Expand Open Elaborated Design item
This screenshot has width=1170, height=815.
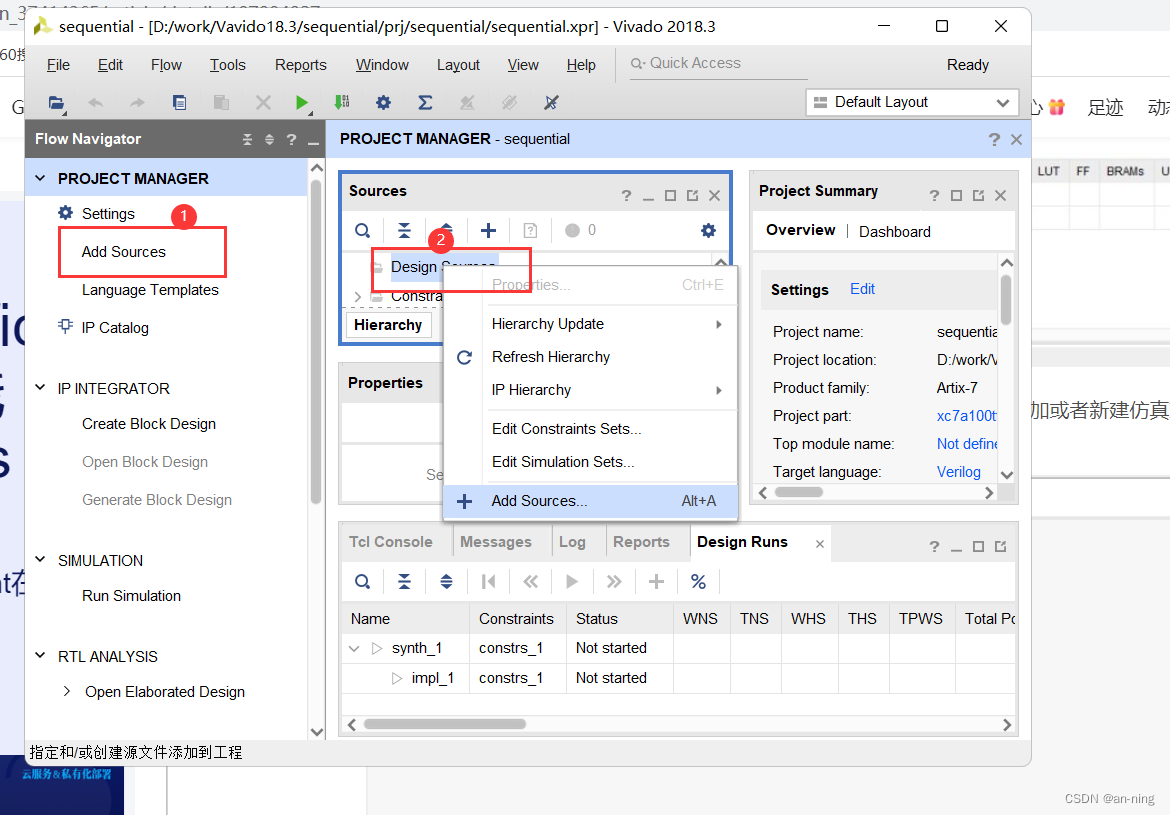(67, 691)
